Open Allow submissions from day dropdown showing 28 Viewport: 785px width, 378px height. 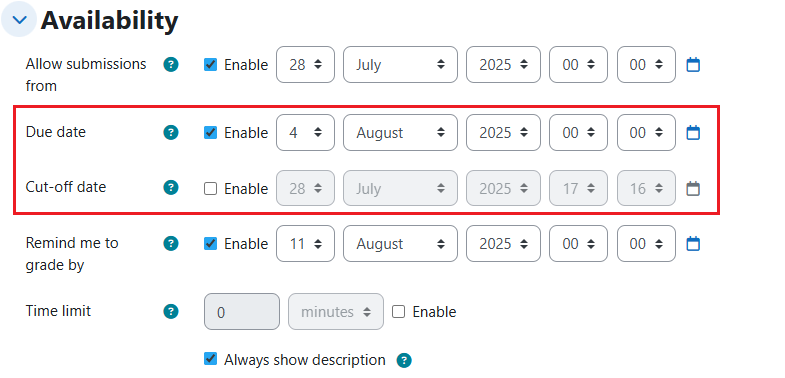(305, 65)
